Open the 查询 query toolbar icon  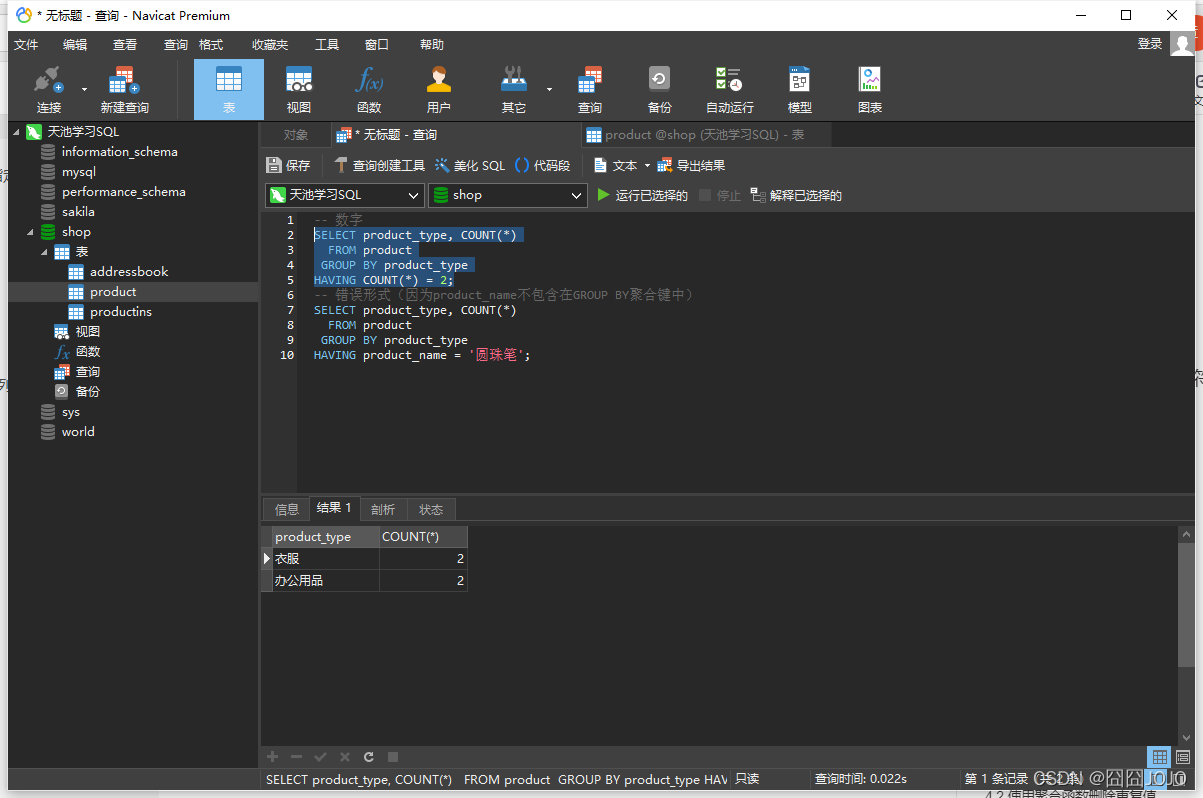pos(590,90)
